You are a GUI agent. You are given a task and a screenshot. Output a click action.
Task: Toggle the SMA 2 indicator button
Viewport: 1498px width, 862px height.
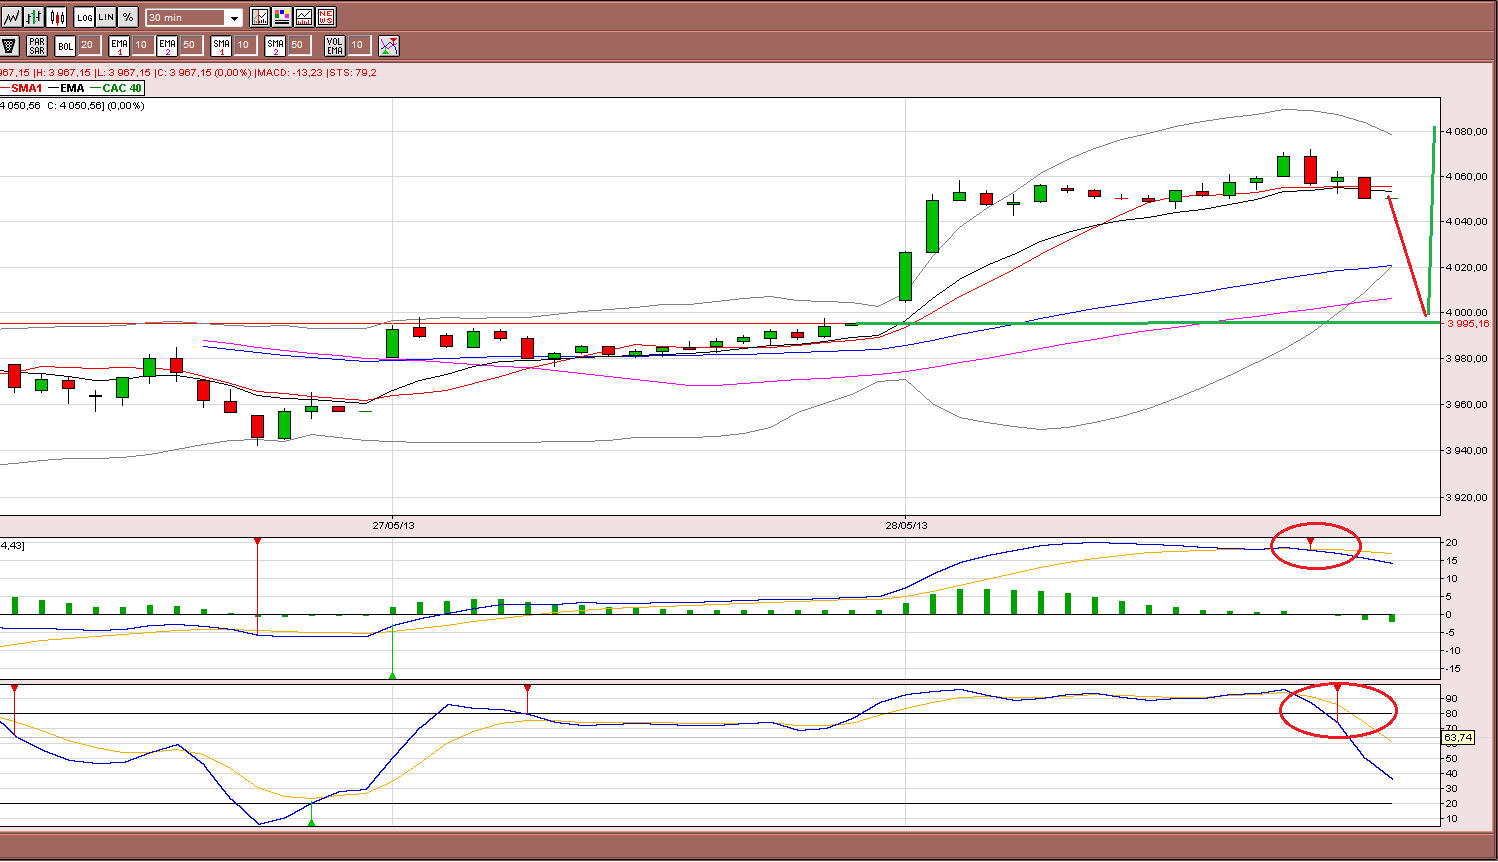pos(276,46)
